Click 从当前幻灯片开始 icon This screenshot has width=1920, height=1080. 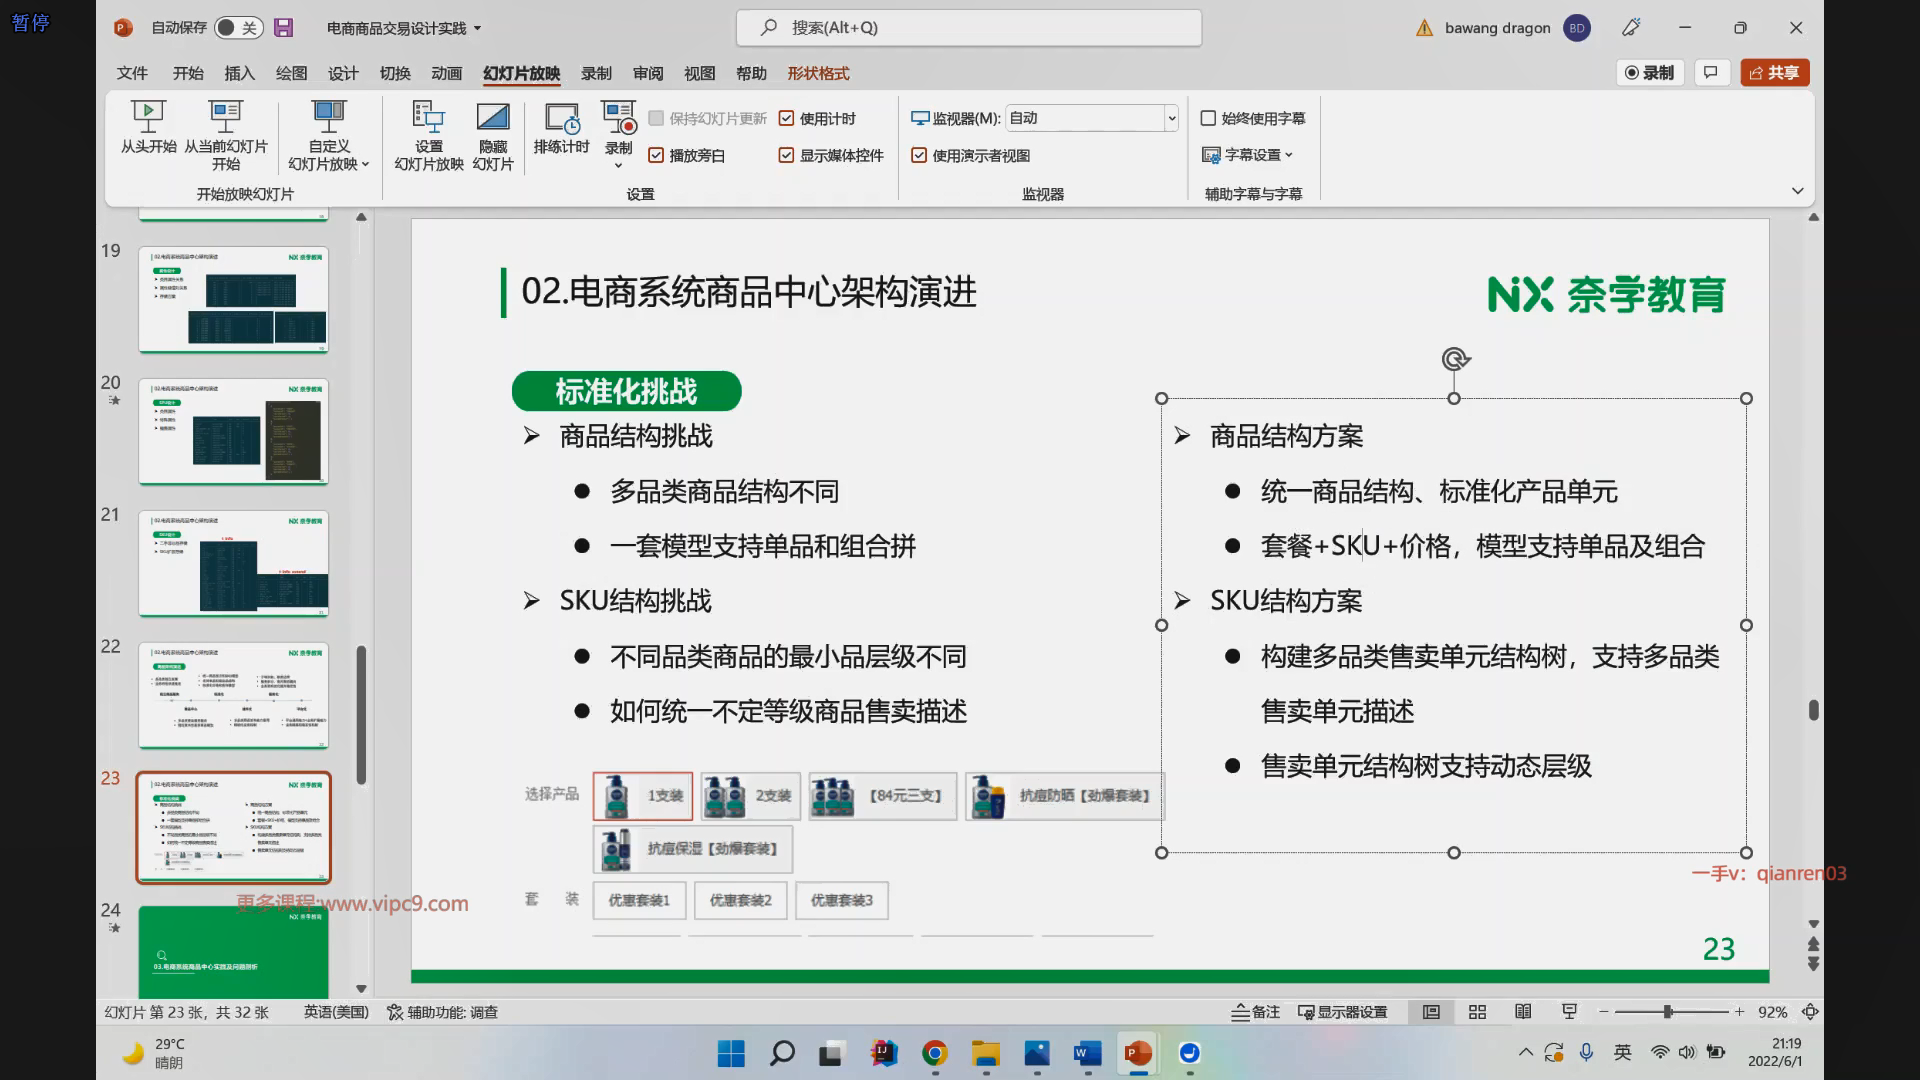click(226, 117)
